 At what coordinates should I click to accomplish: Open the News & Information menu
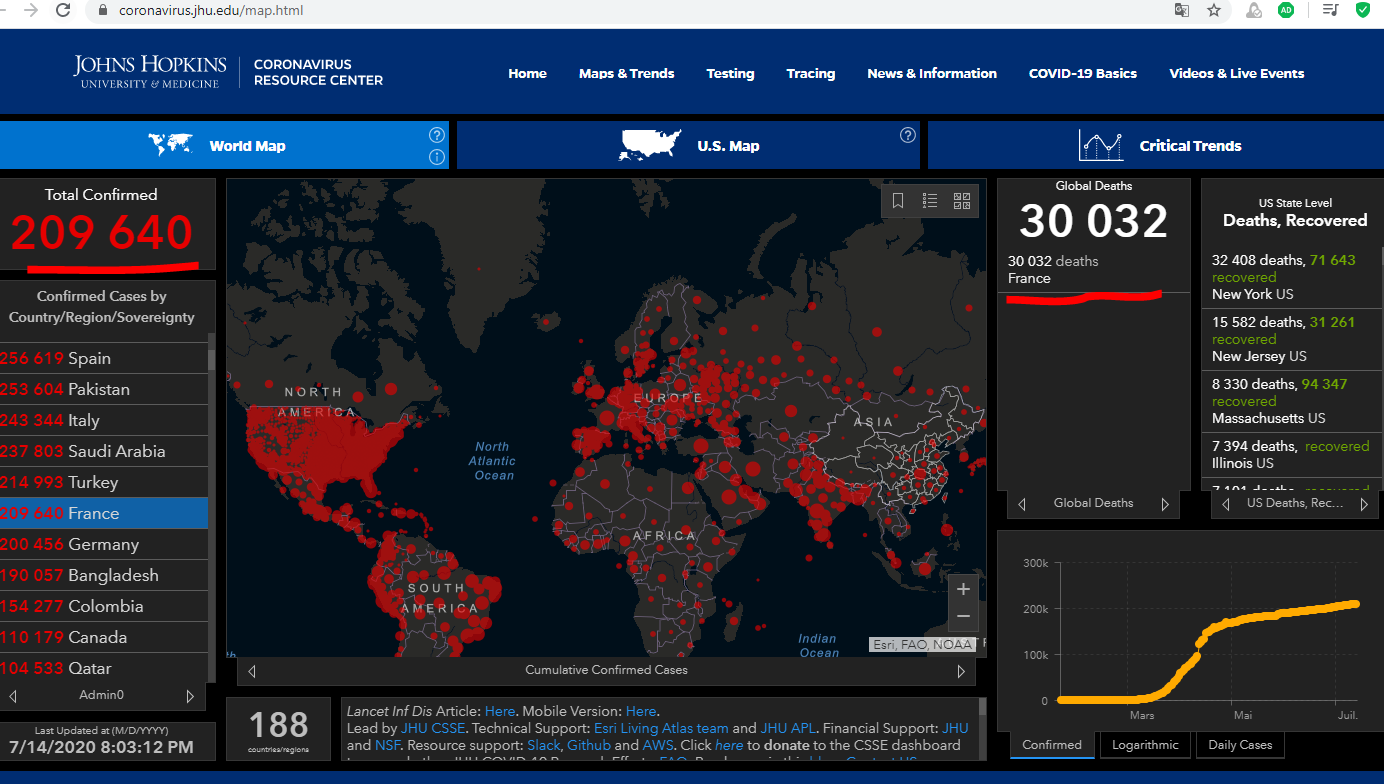click(x=932, y=73)
